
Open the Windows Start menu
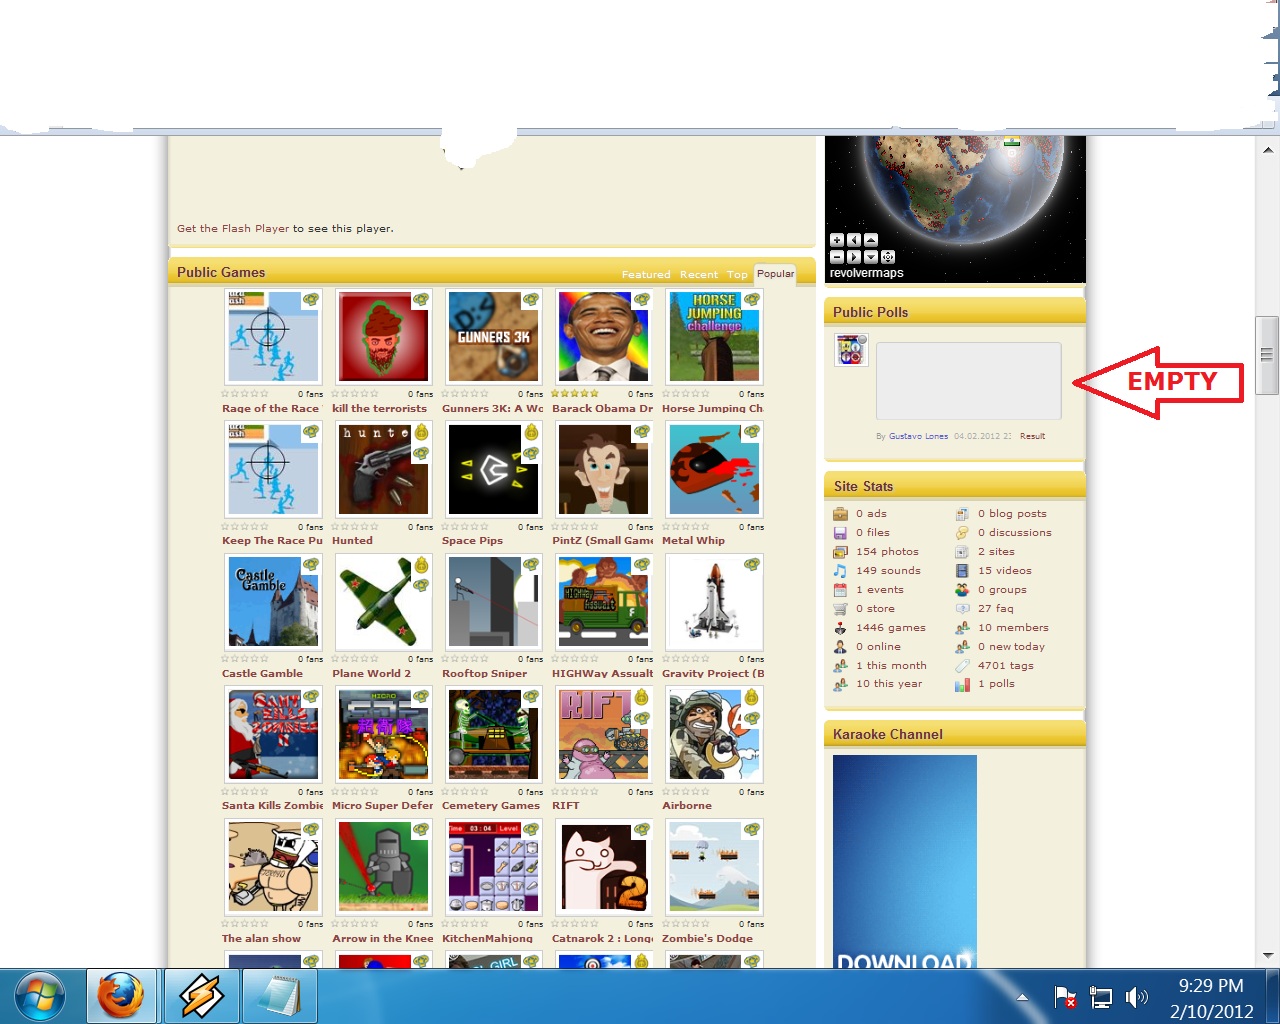click(x=40, y=996)
